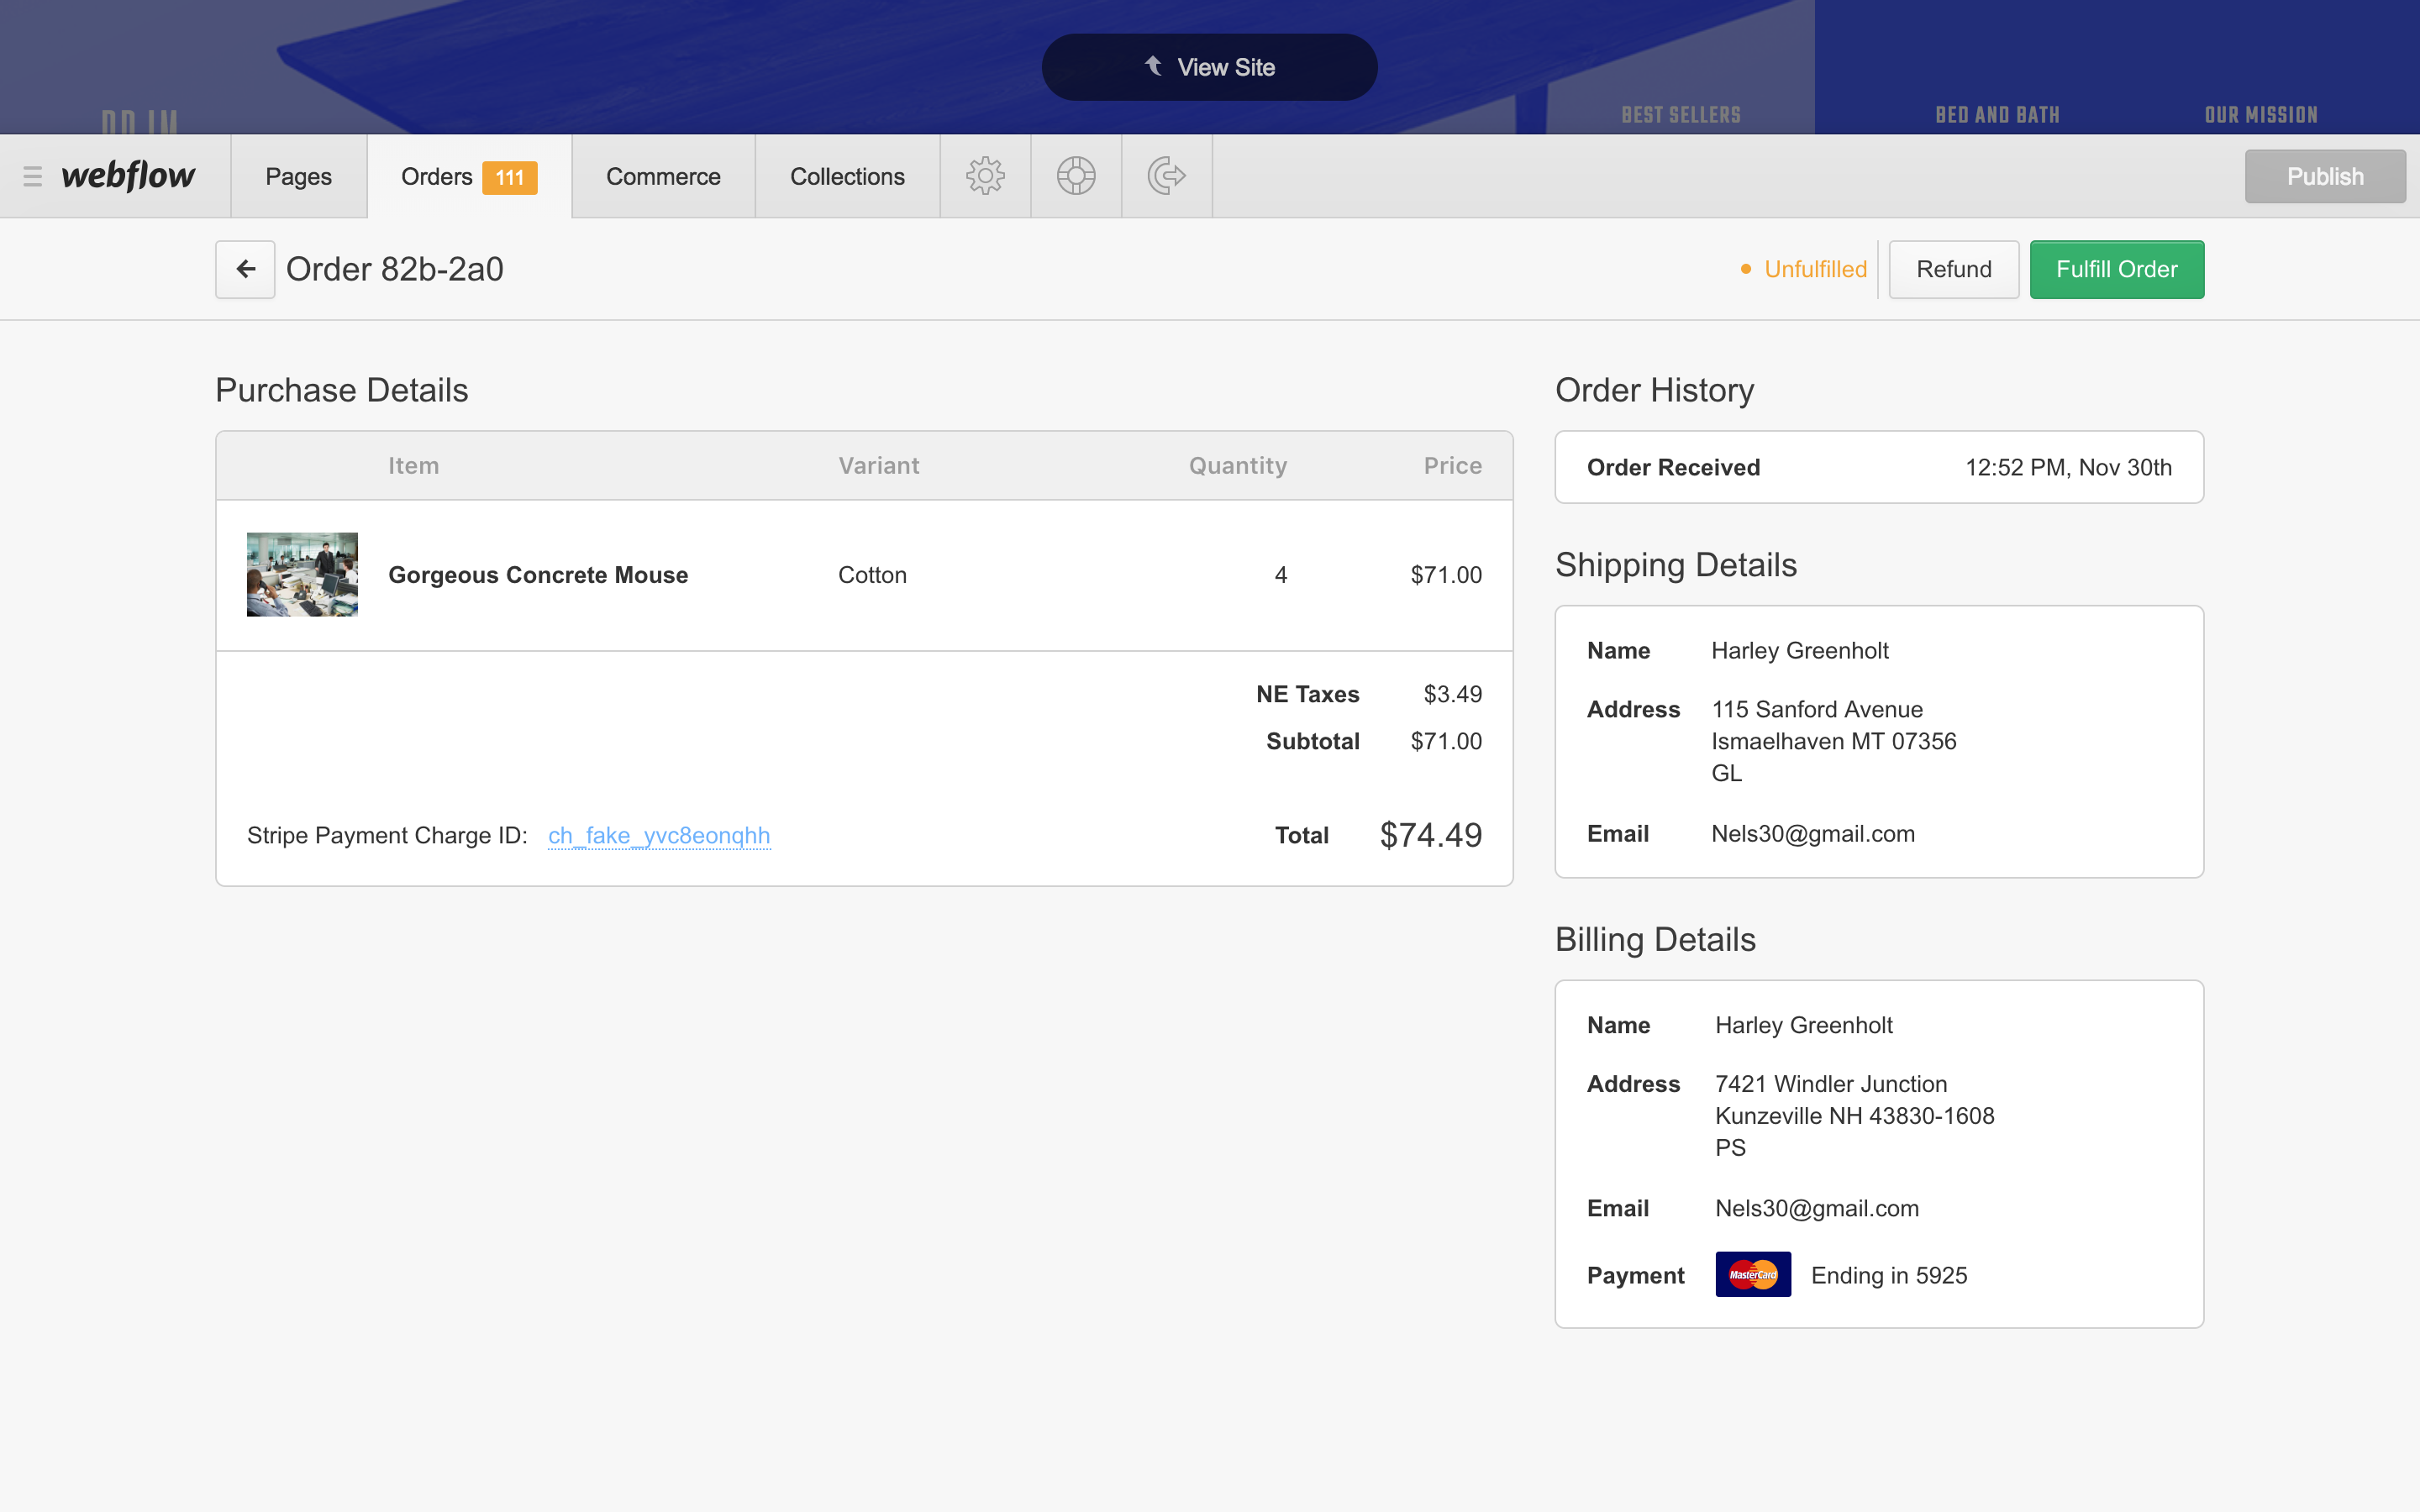Image resolution: width=2420 pixels, height=1512 pixels.
Task: Click the orange 111 orders badge
Action: (x=509, y=177)
